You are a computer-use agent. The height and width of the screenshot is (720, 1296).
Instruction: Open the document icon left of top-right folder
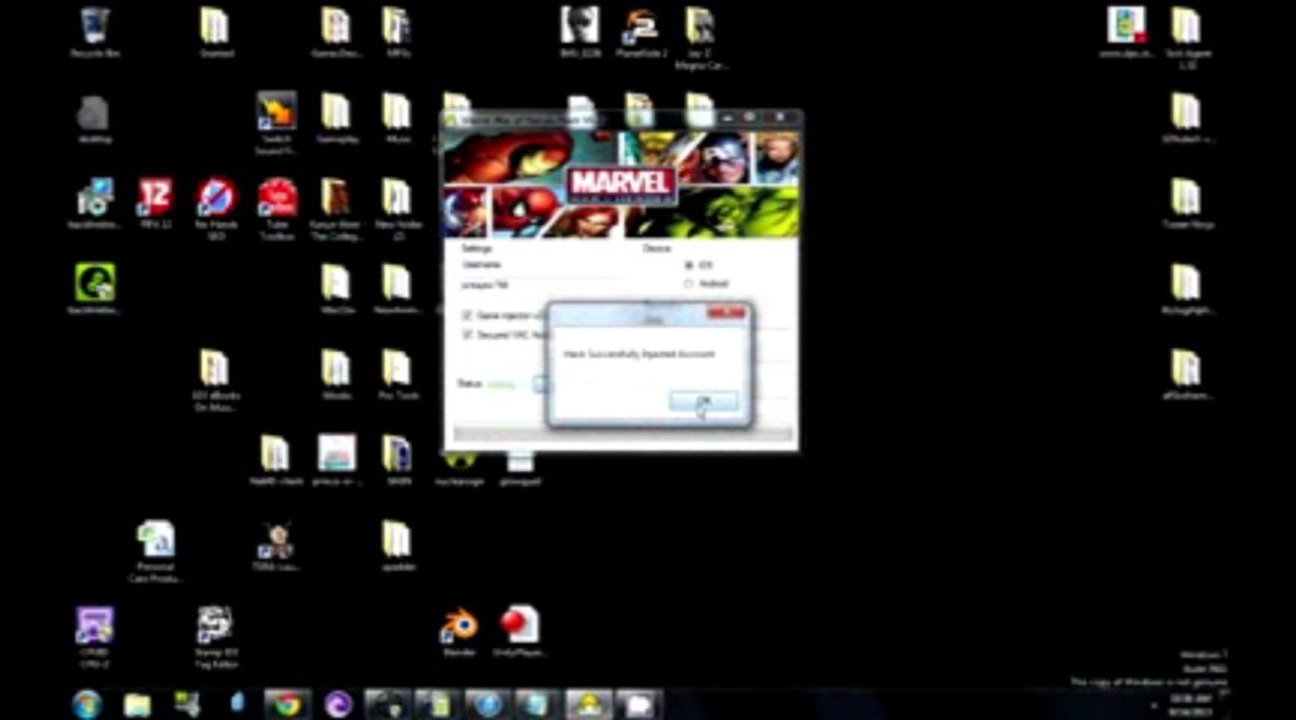(x=1126, y=32)
